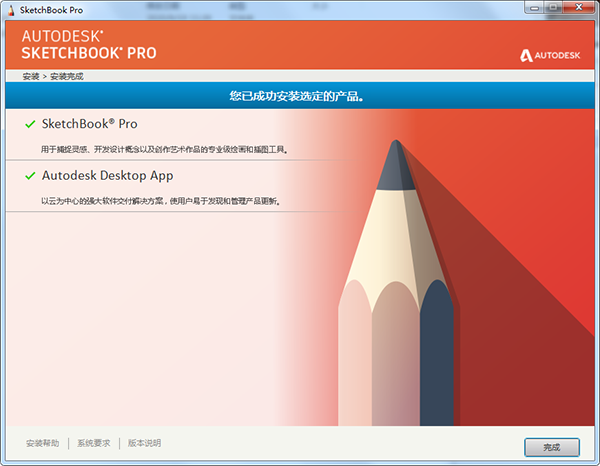Select the SketchBook® Pro product title
The height and width of the screenshot is (466, 600).
pyautogui.click(x=90, y=124)
